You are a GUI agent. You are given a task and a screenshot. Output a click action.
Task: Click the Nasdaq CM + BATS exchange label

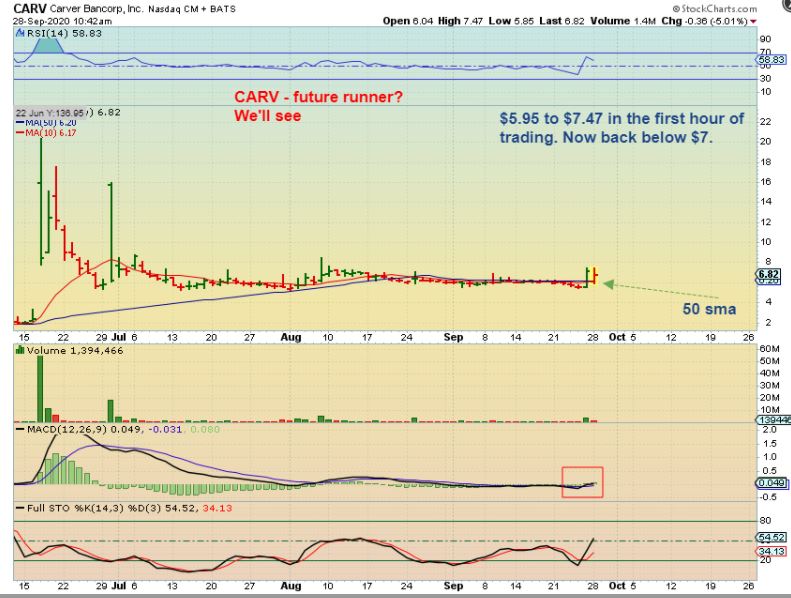point(192,9)
